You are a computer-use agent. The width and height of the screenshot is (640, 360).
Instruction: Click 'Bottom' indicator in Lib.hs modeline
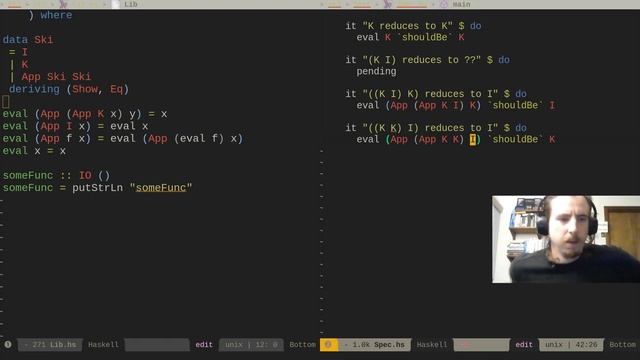[x=302, y=344]
